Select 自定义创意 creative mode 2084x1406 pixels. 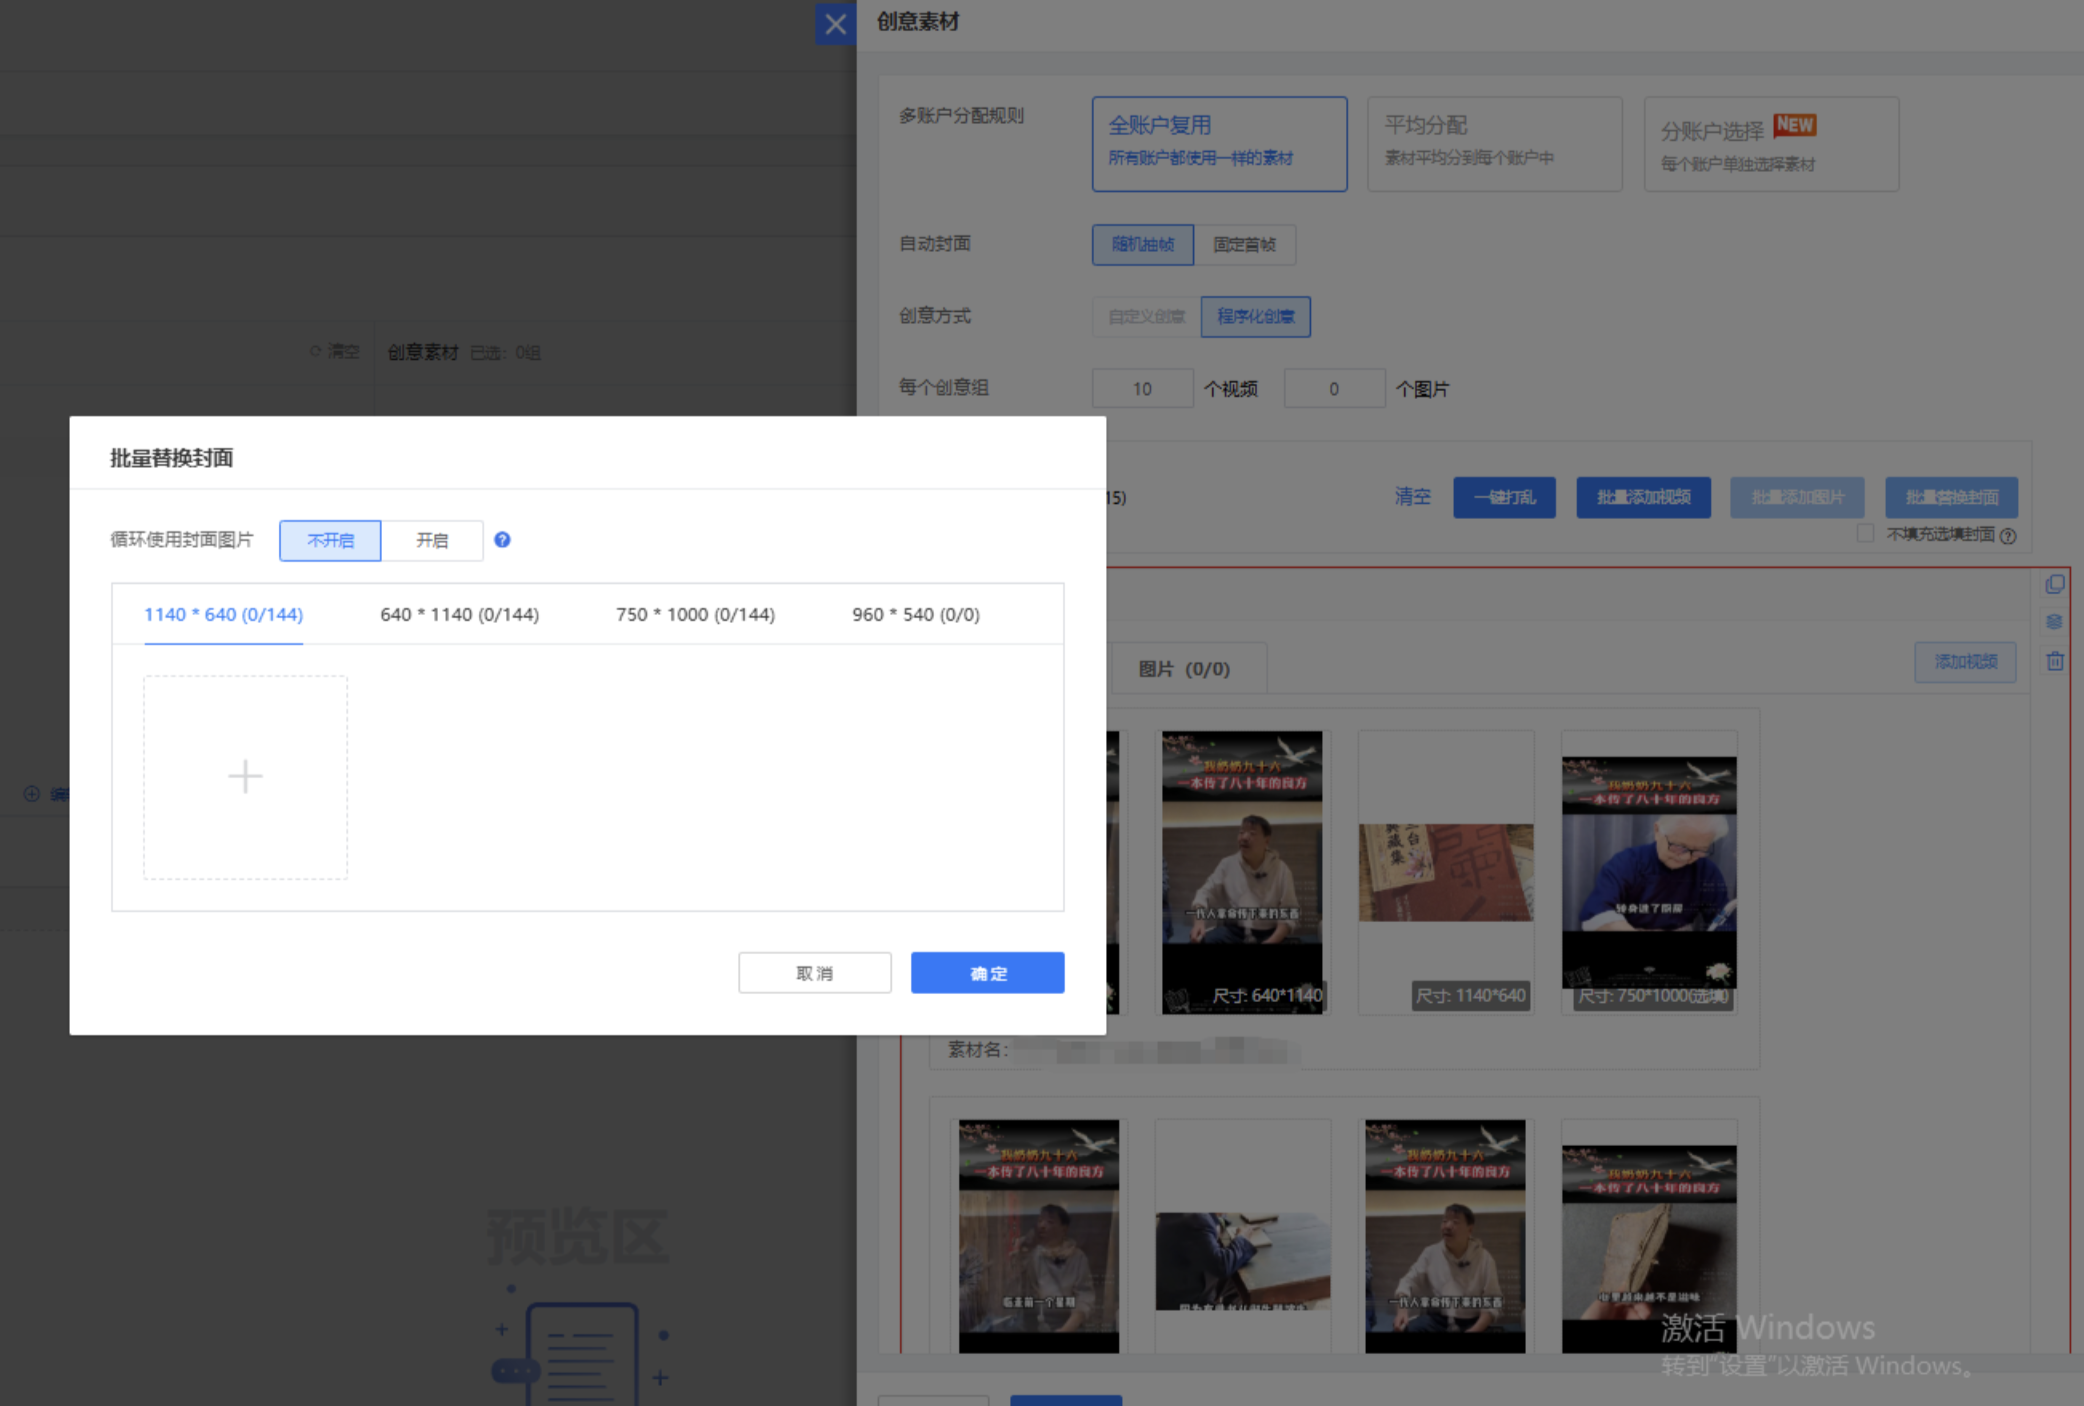(1146, 317)
